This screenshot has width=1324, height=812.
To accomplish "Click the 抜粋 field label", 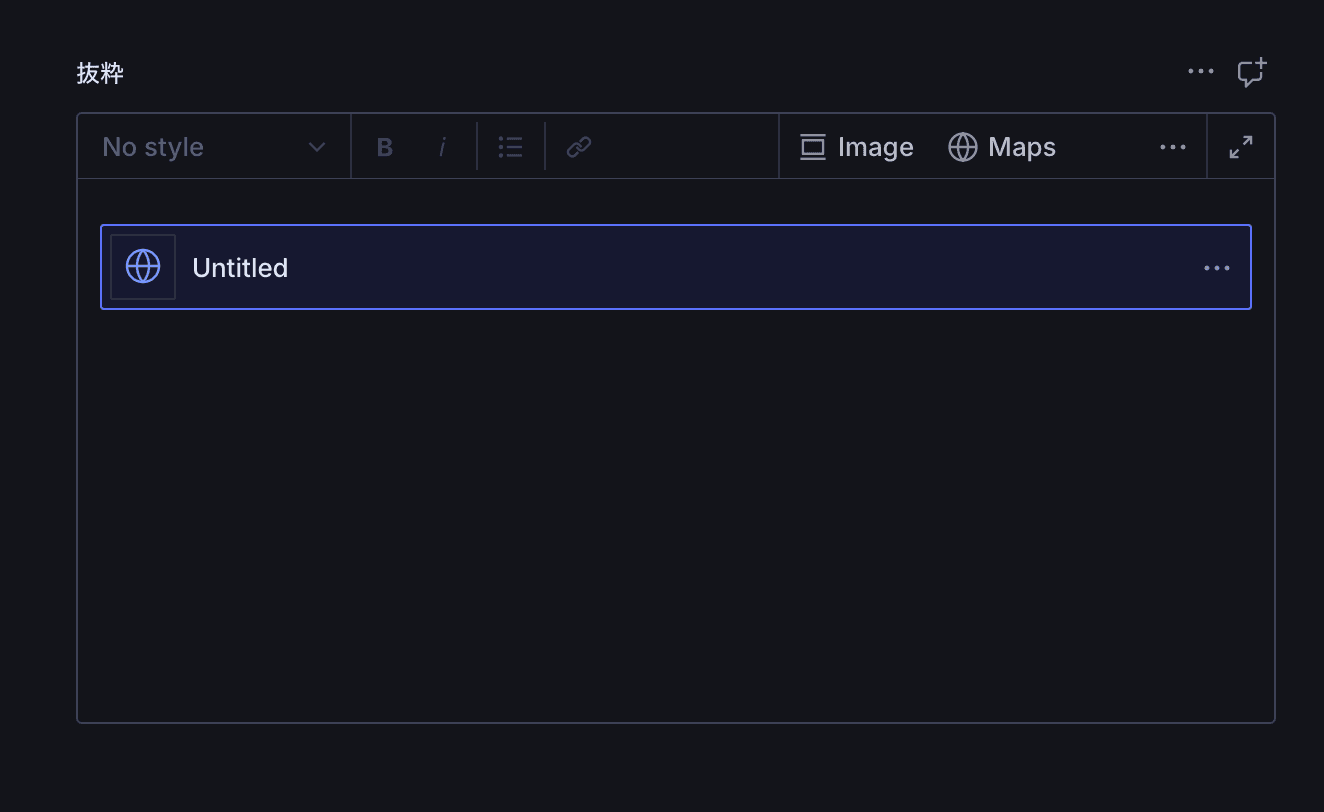I will (x=100, y=73).
